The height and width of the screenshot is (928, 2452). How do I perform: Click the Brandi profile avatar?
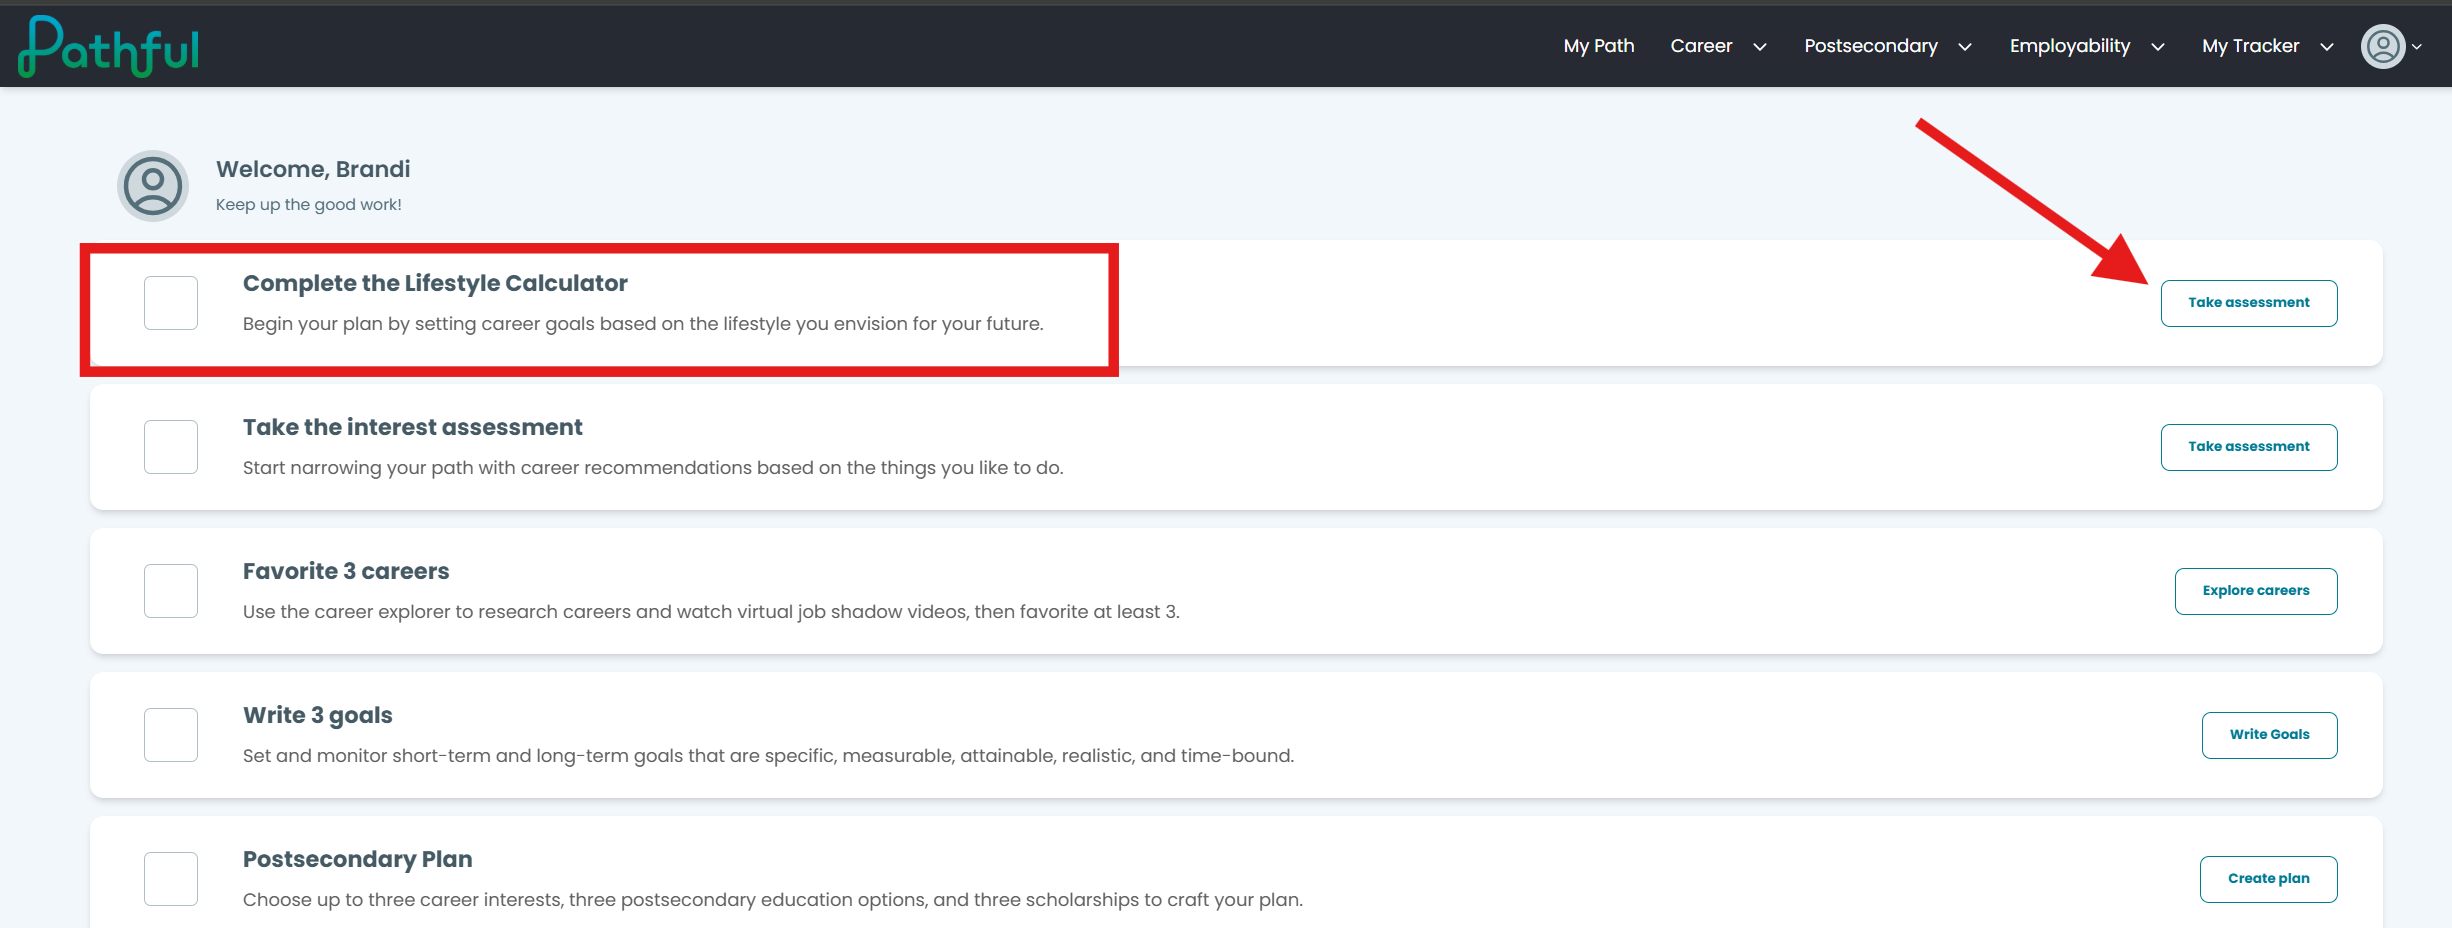pos(153,185)
